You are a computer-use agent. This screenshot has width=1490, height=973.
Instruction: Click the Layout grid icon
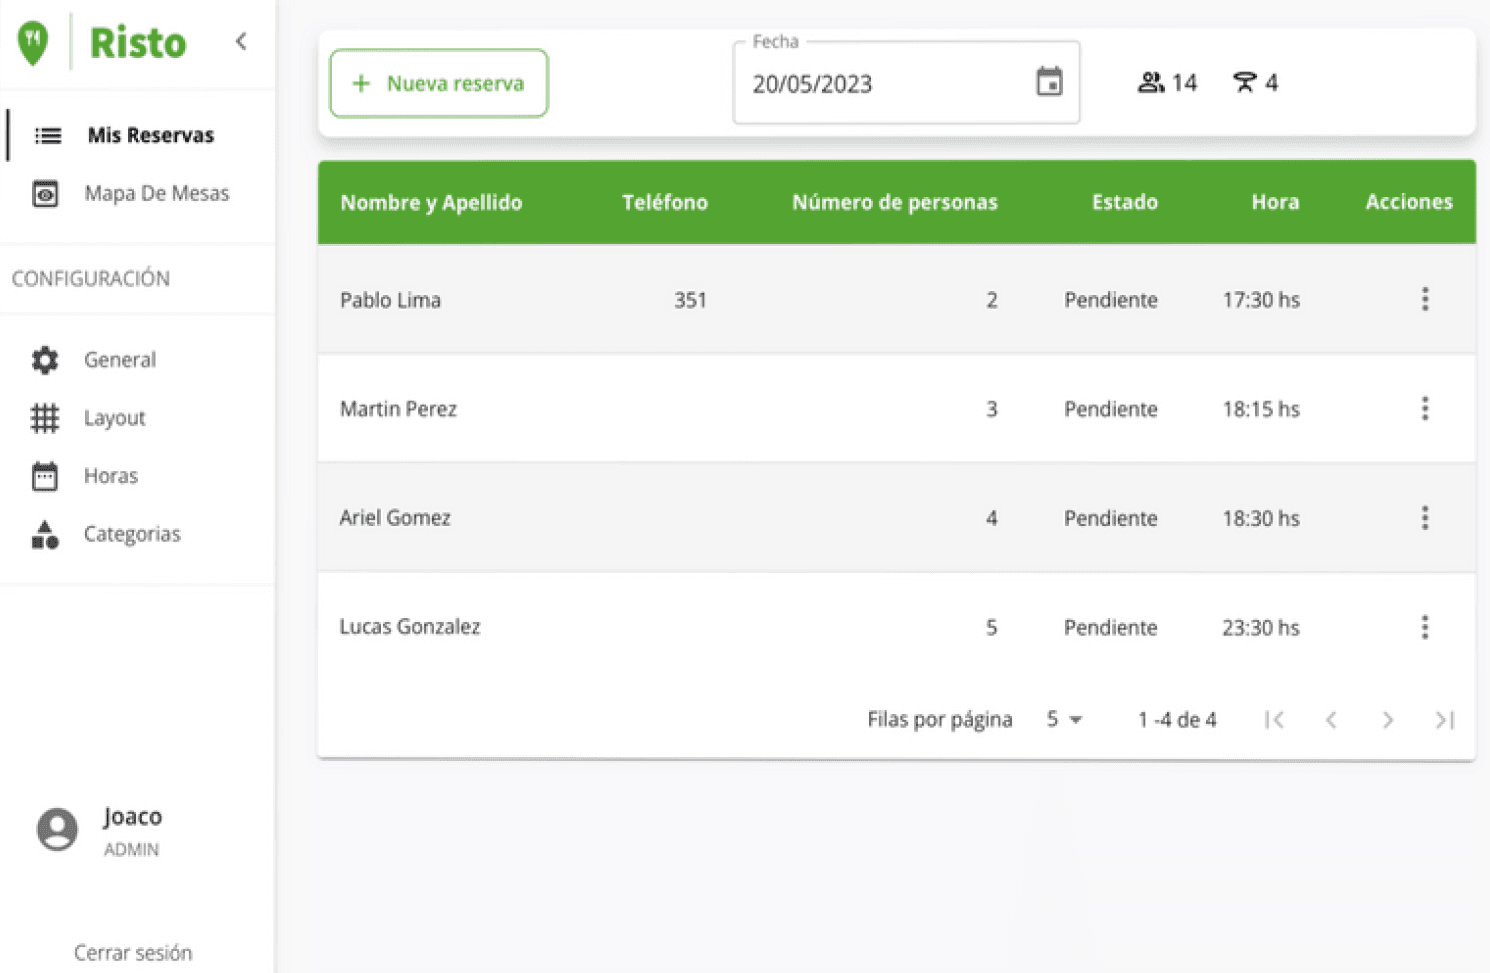coord(45,418)
